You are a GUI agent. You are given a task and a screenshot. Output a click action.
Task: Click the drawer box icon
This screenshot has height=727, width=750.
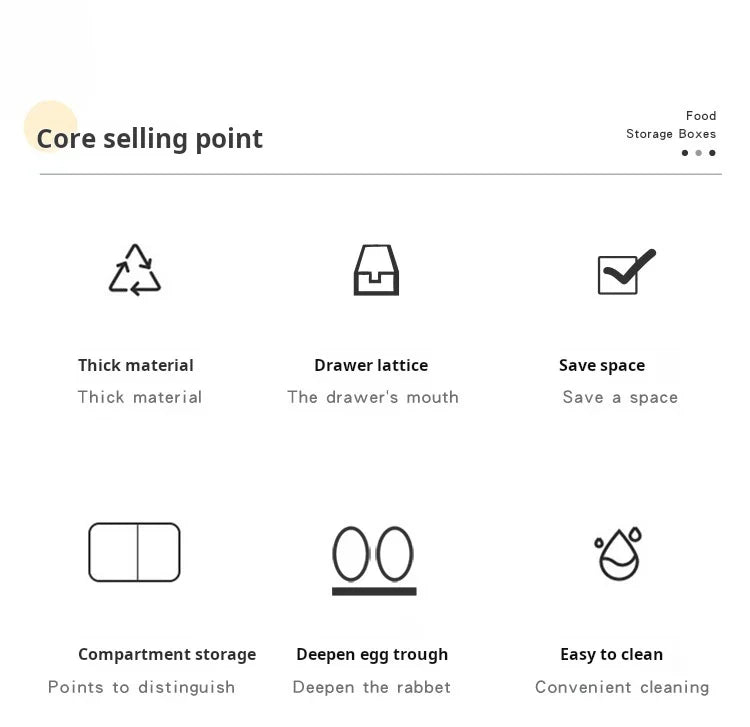point(376,270)
